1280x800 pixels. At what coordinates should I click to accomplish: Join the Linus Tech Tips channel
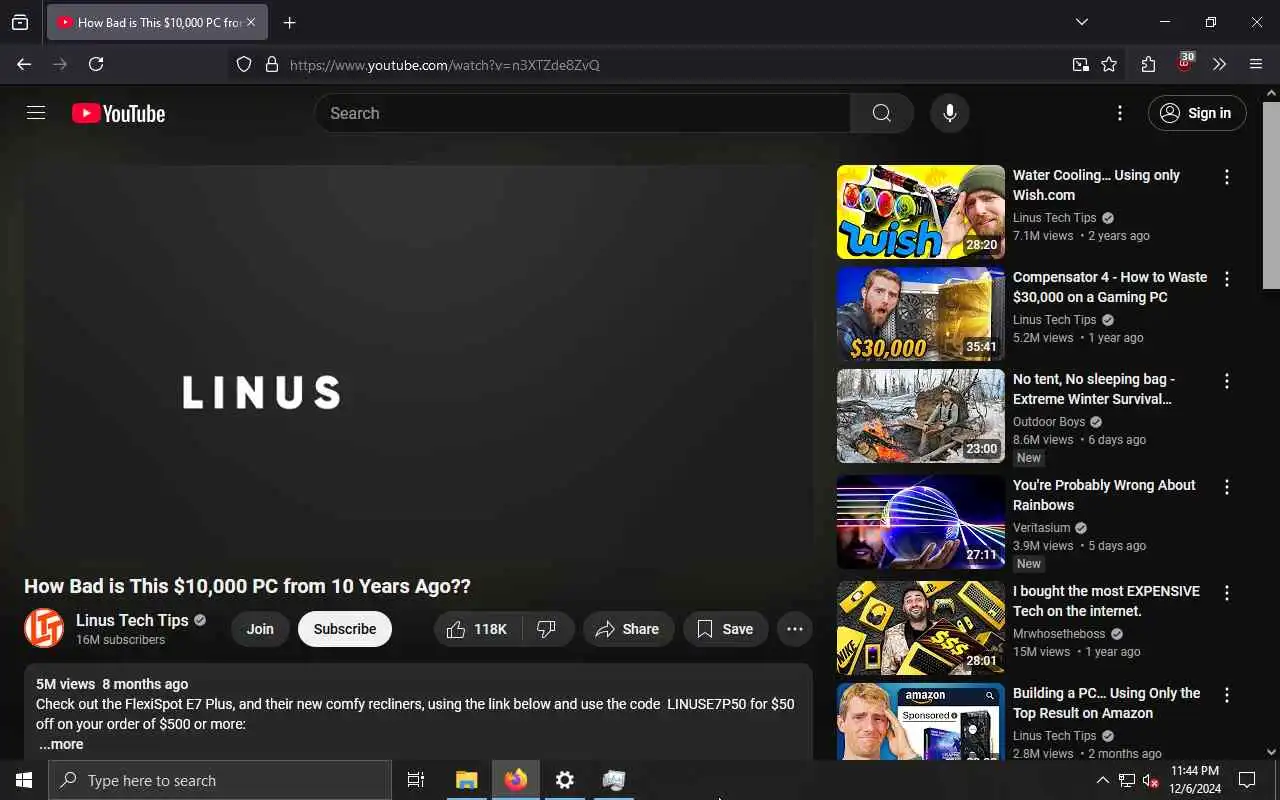click(260, 629)
